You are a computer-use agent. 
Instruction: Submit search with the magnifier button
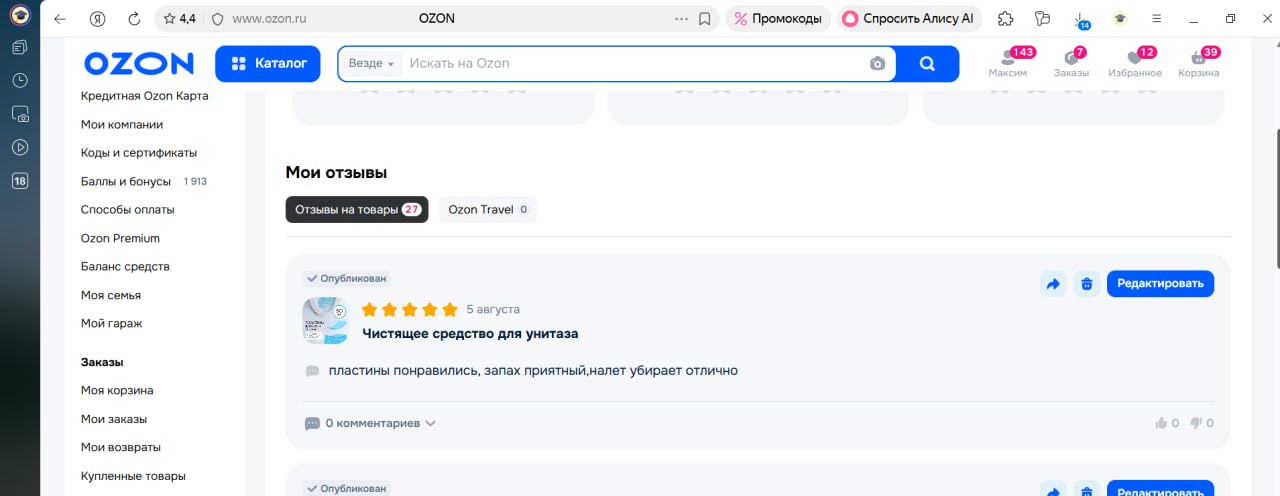927,63
